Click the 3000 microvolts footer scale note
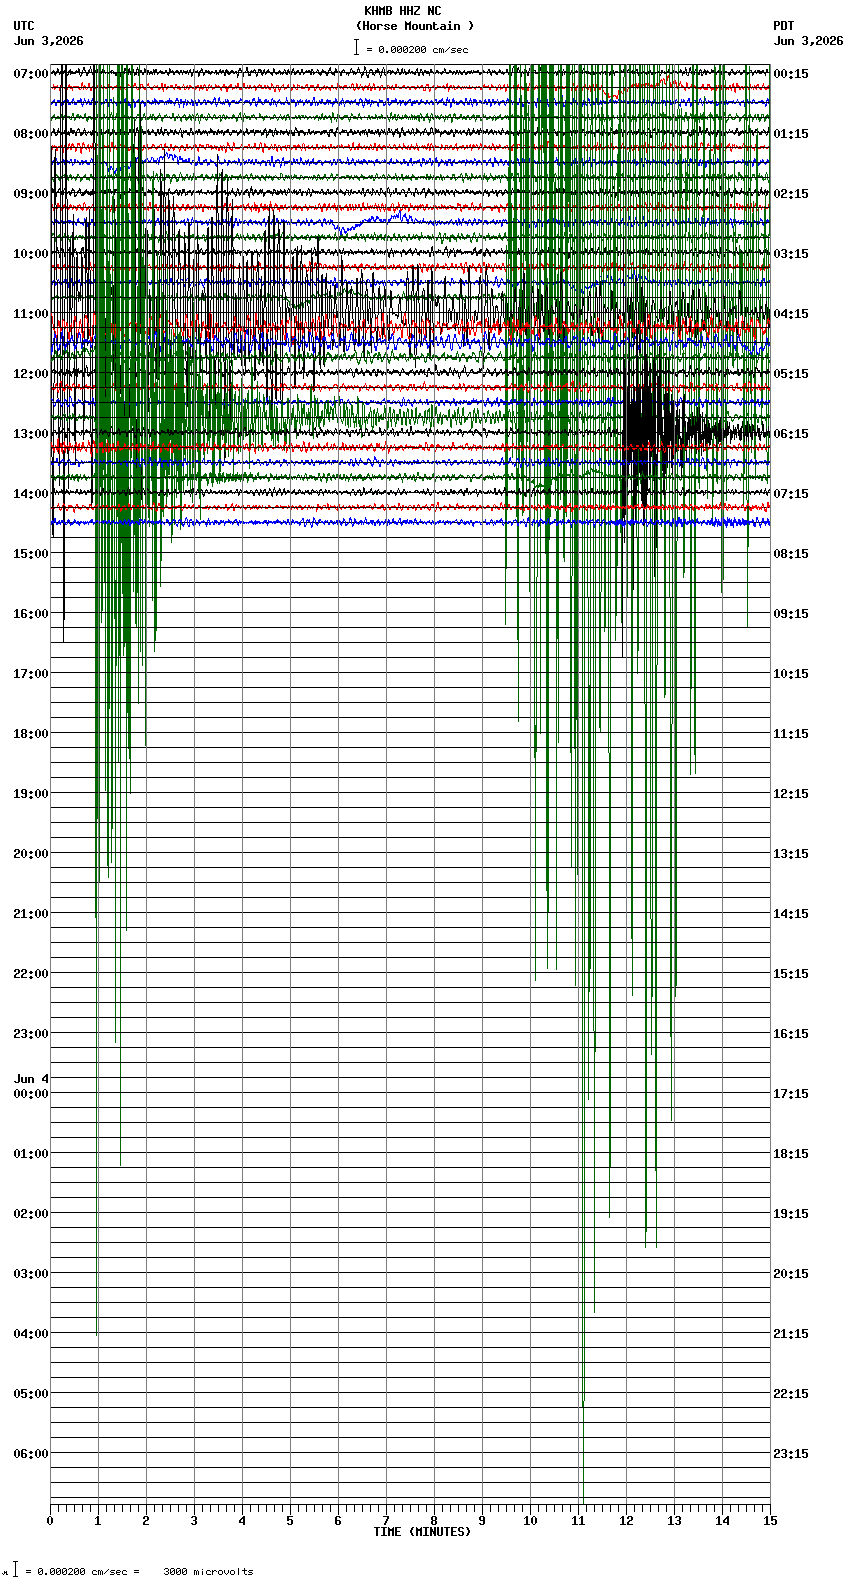850x1584 pixels. click(x=208, y=1572)
